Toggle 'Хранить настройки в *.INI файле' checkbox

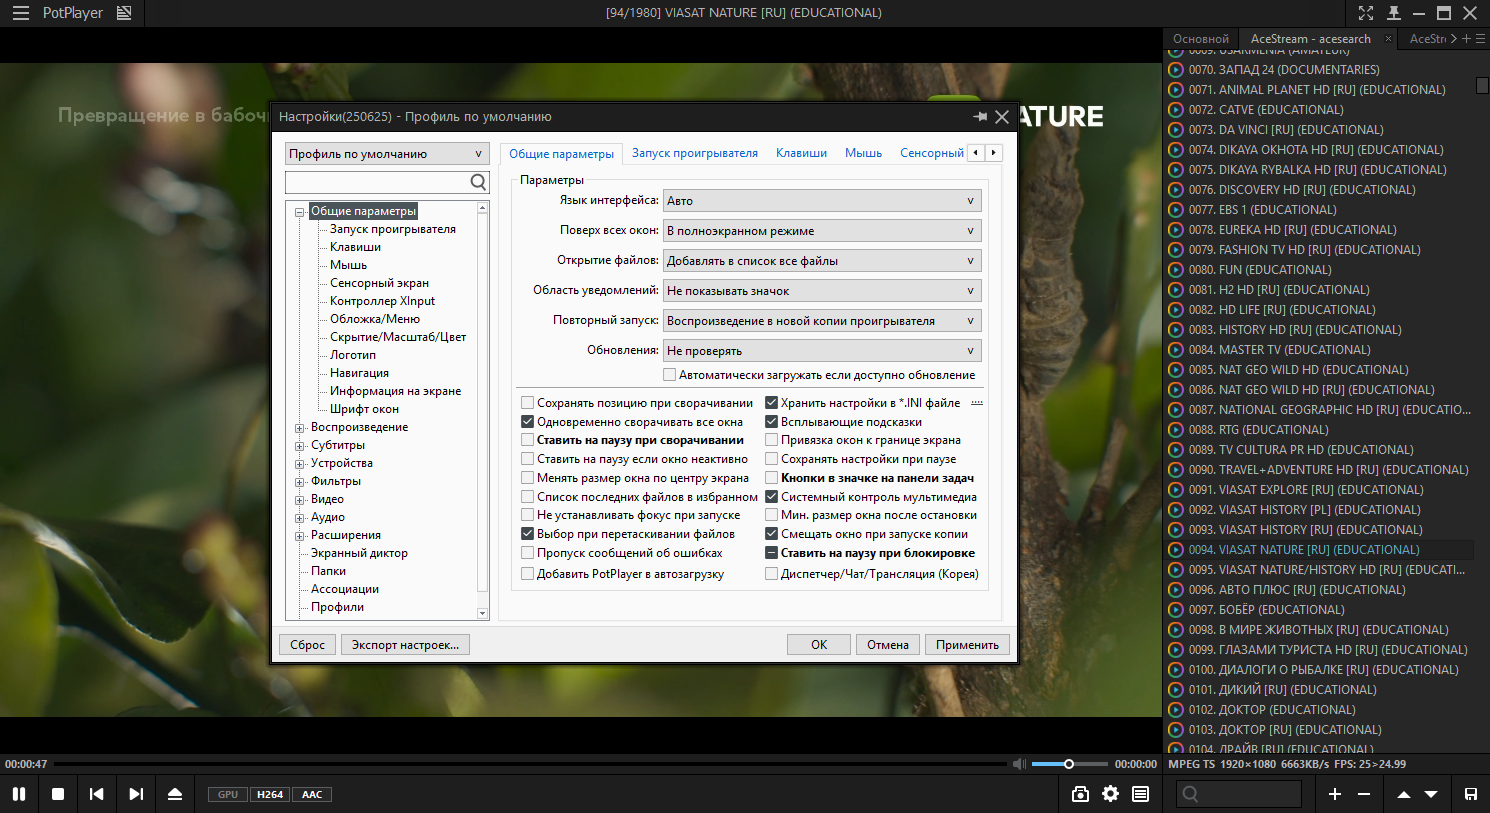click(x=771, y=403)
